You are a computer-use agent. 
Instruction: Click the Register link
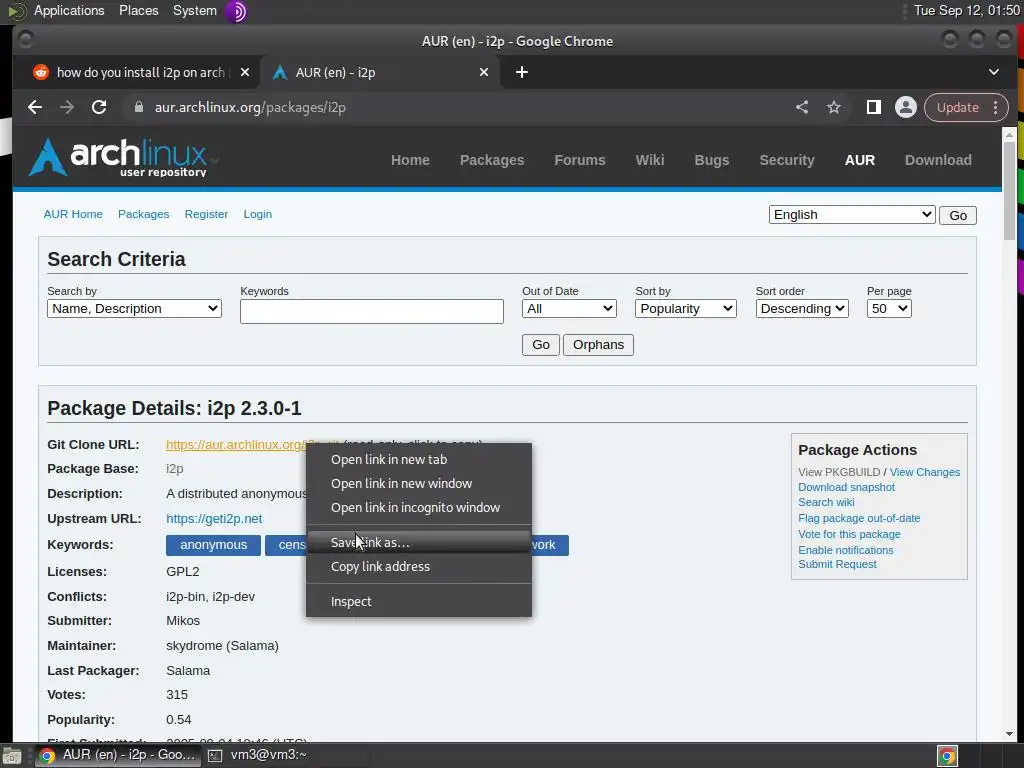click(x=206, y=214)
